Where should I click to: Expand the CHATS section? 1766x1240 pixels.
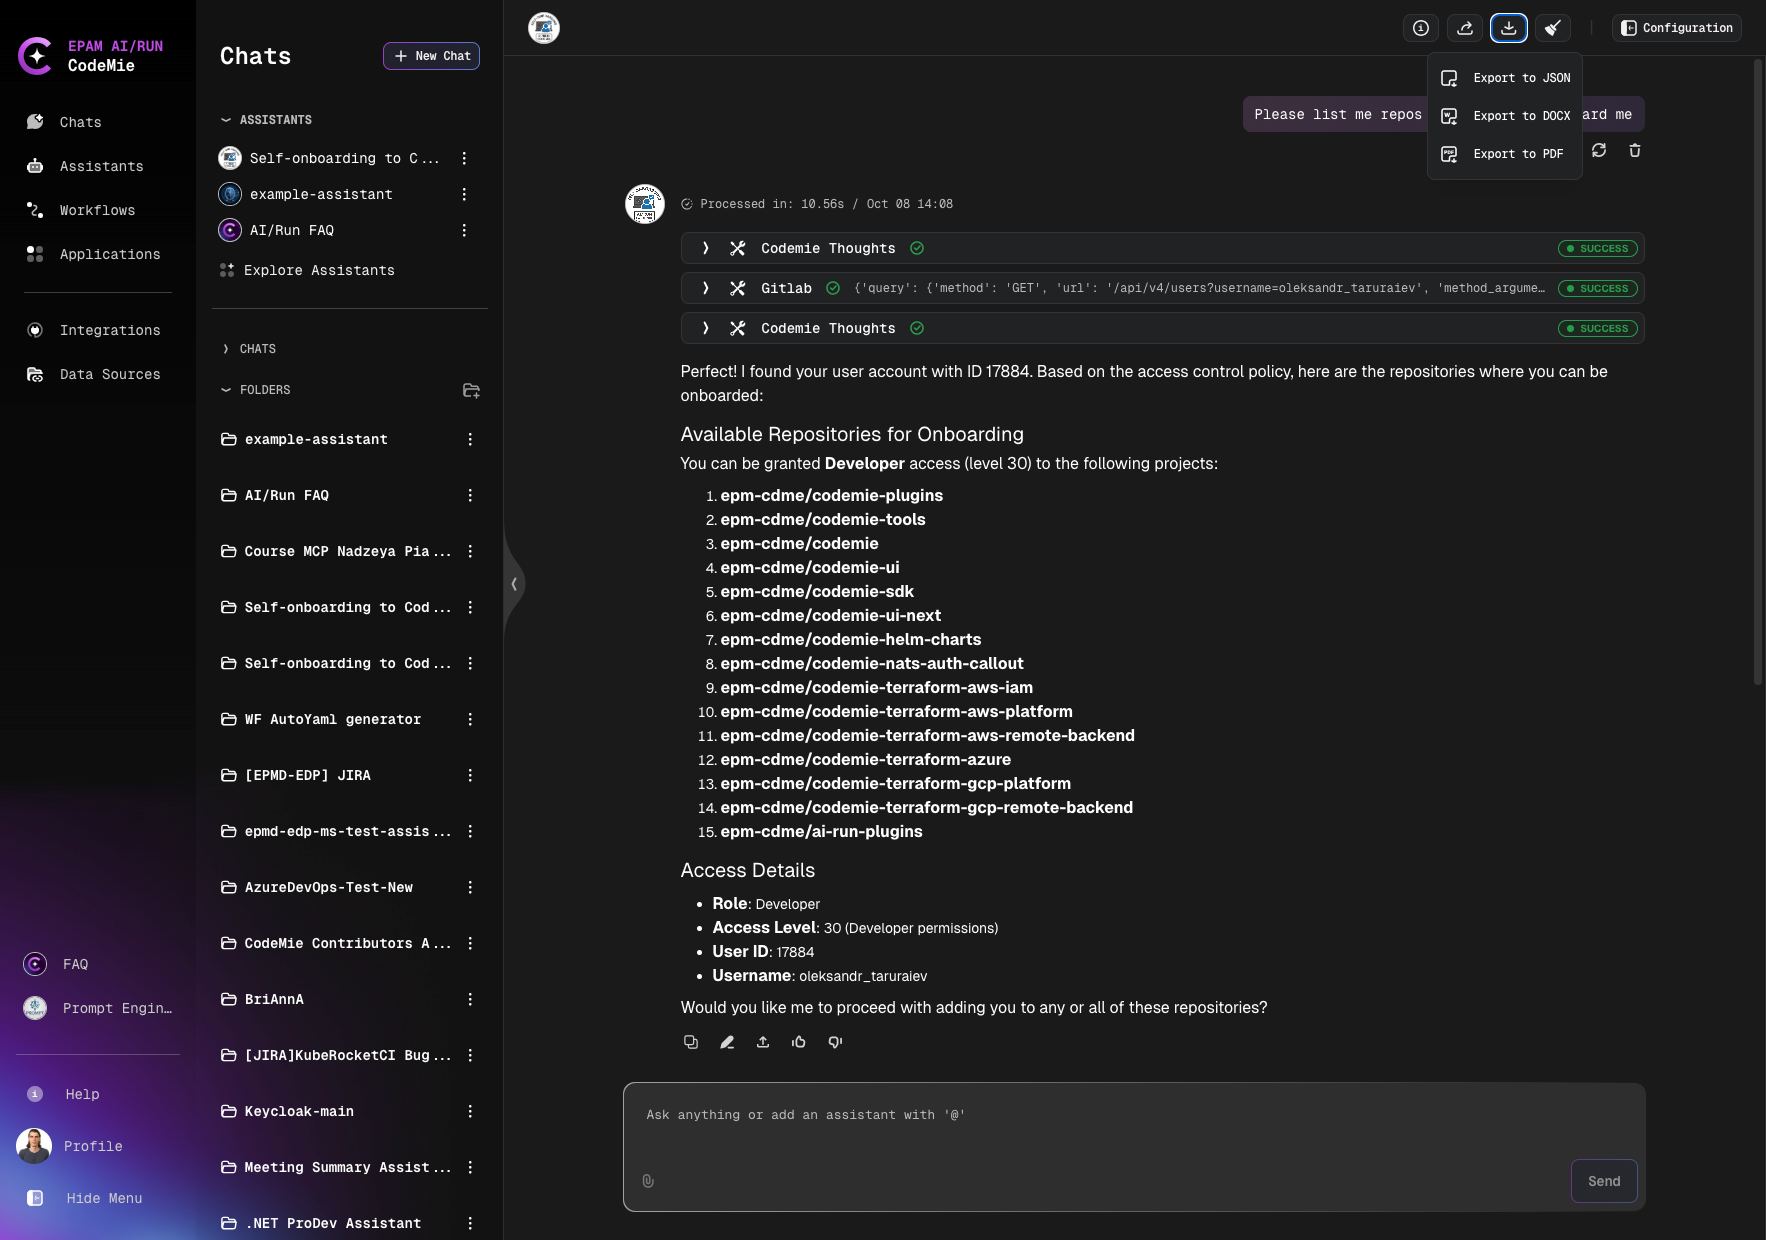click(256, 348)
